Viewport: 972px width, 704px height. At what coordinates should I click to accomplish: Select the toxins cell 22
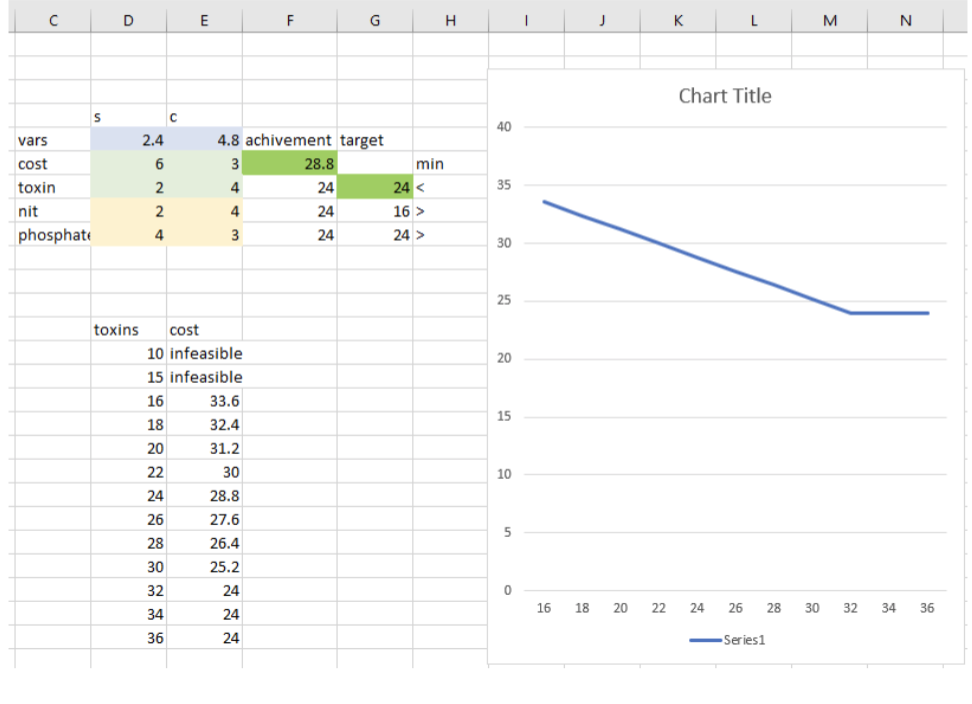click(128, 472)
